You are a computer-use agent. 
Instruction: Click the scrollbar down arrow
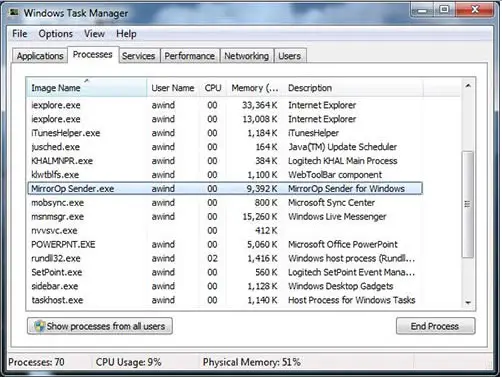click(468, 302)
